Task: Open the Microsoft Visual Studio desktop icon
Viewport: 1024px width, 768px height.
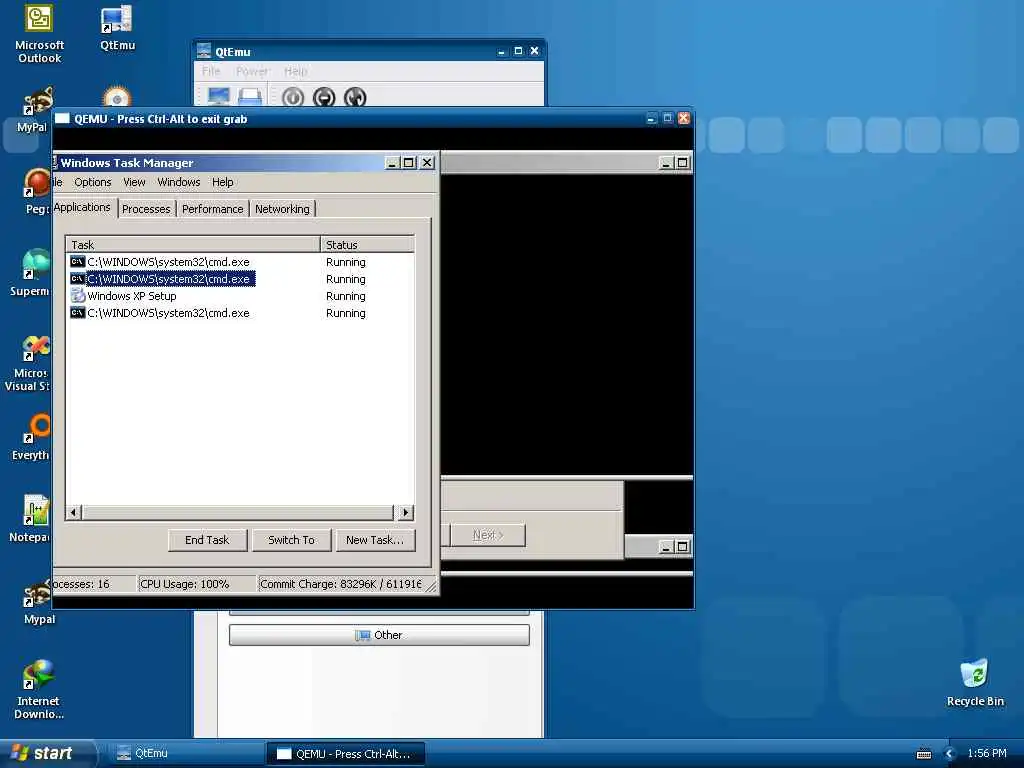Action: coord(28,364)
